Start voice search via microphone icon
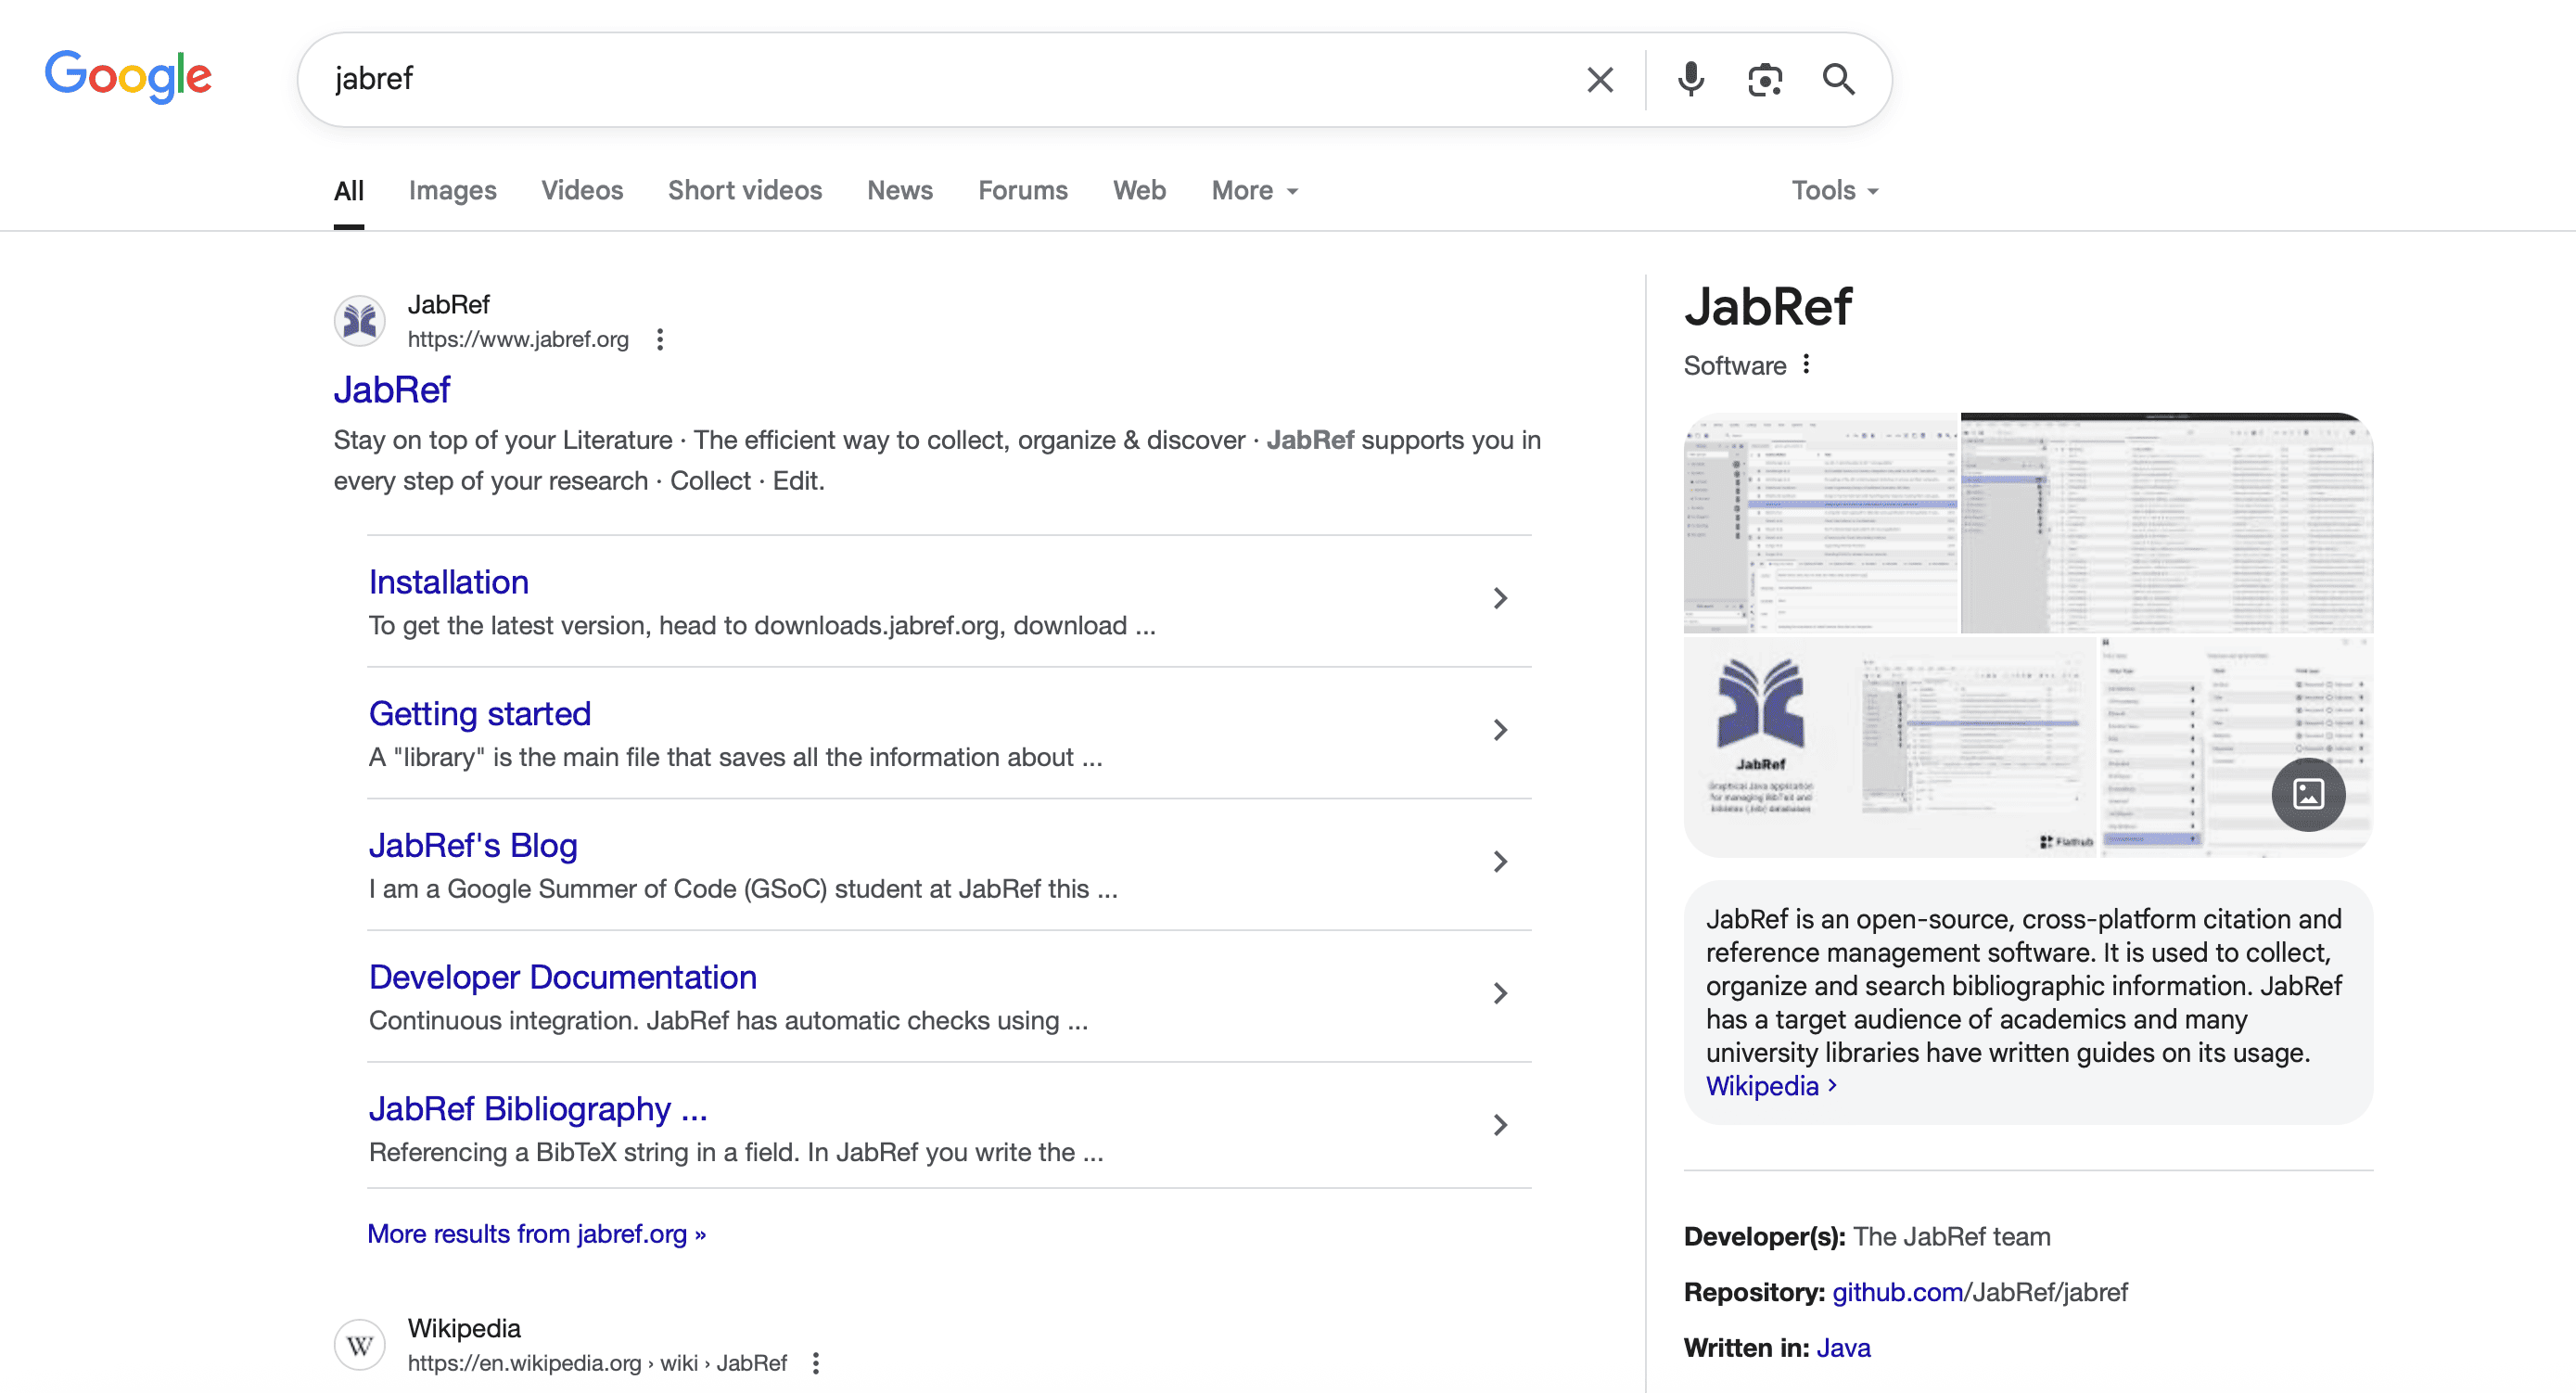 pyautogui.click(x=1690, y=80)
